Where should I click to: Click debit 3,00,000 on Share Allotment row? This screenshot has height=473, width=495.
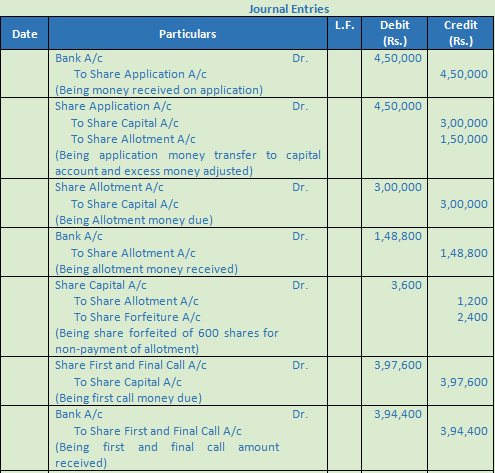pos(398,187)
